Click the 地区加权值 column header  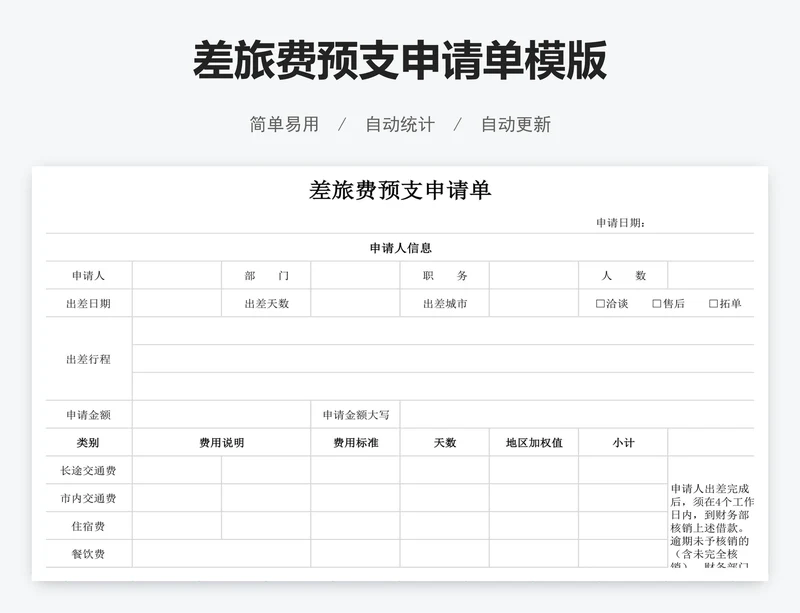(x=533, y=443)
